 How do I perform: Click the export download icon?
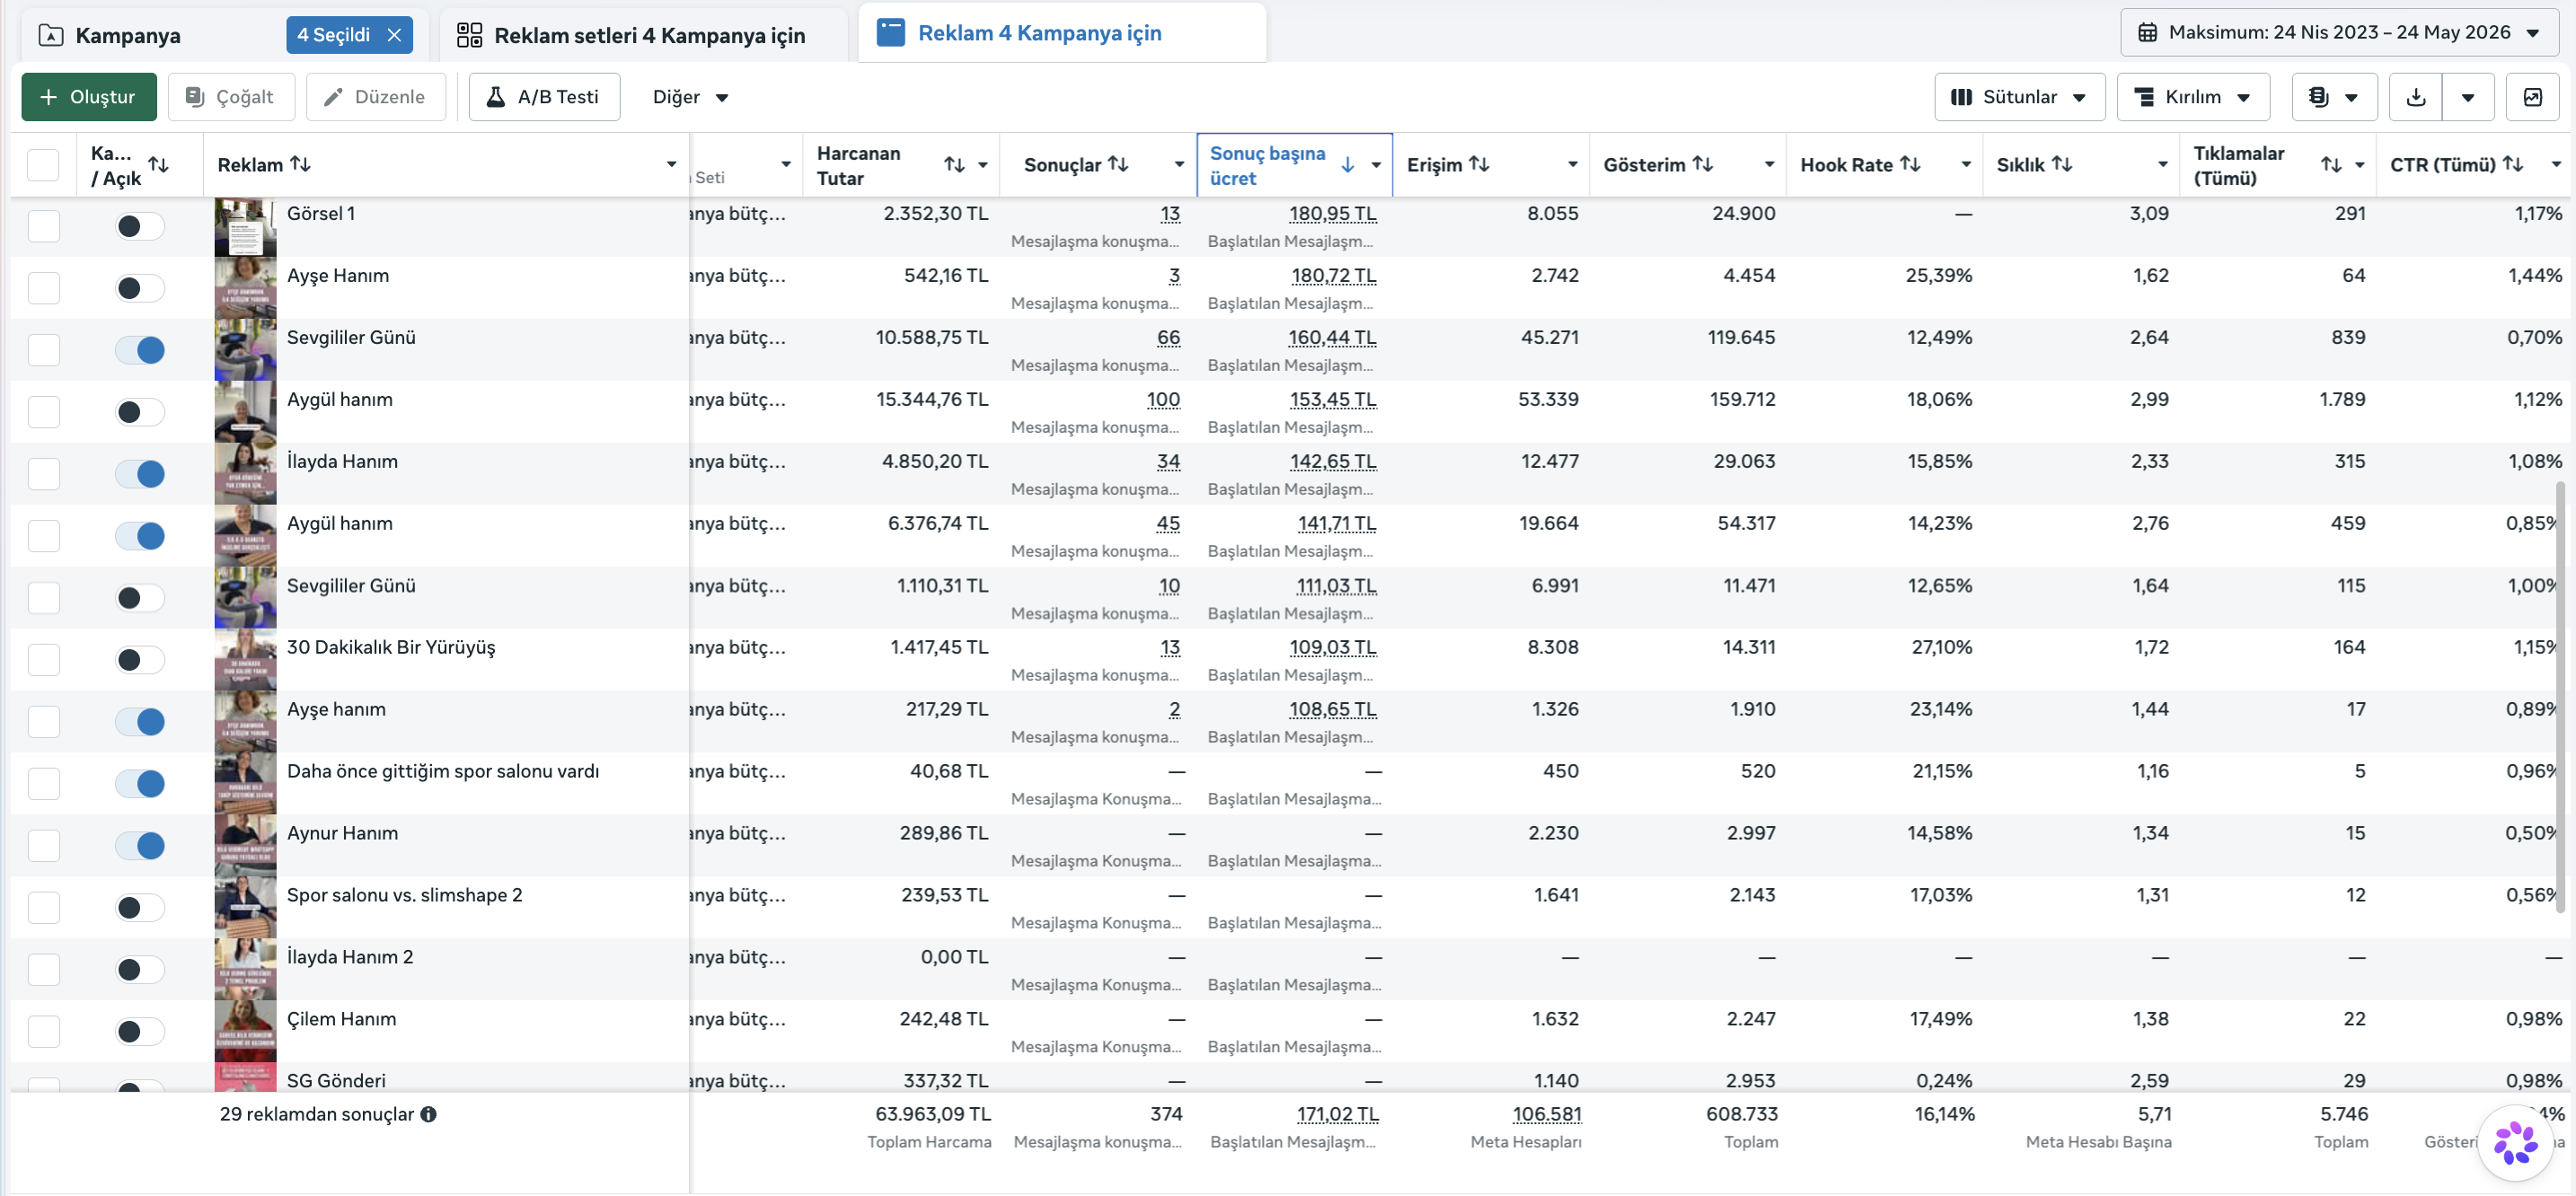(2415, 97)
